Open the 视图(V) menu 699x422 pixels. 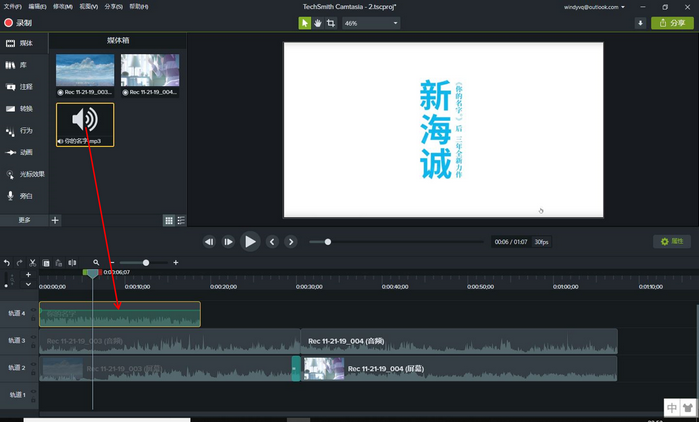(89, 7)
